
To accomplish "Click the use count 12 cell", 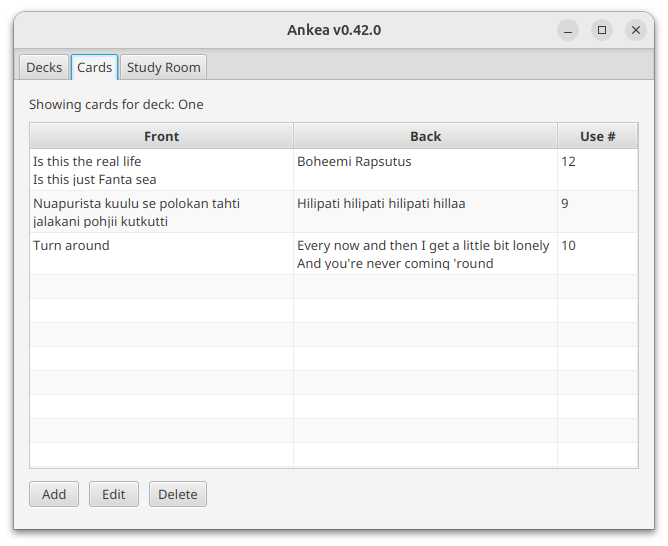I will point(569,162).
